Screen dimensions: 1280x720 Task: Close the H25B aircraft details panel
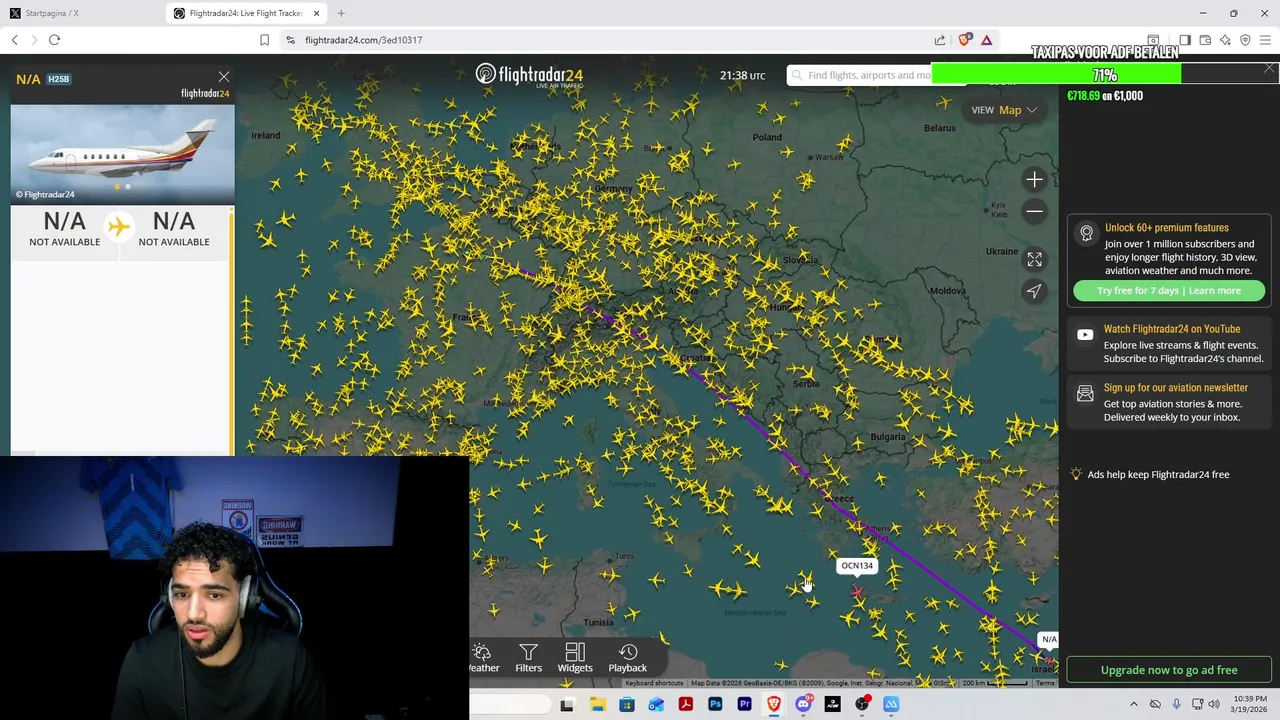click(x=224, y=77)
